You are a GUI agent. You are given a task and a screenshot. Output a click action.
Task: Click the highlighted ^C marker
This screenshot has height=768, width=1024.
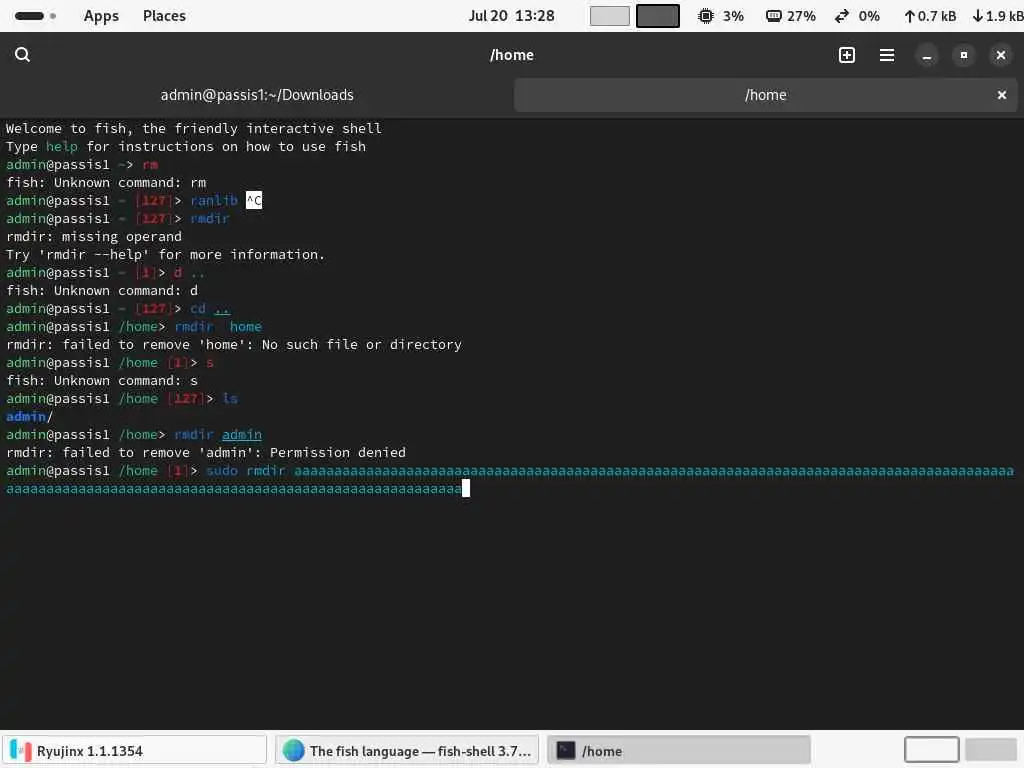pyautogui.click(x=254, y=200)
